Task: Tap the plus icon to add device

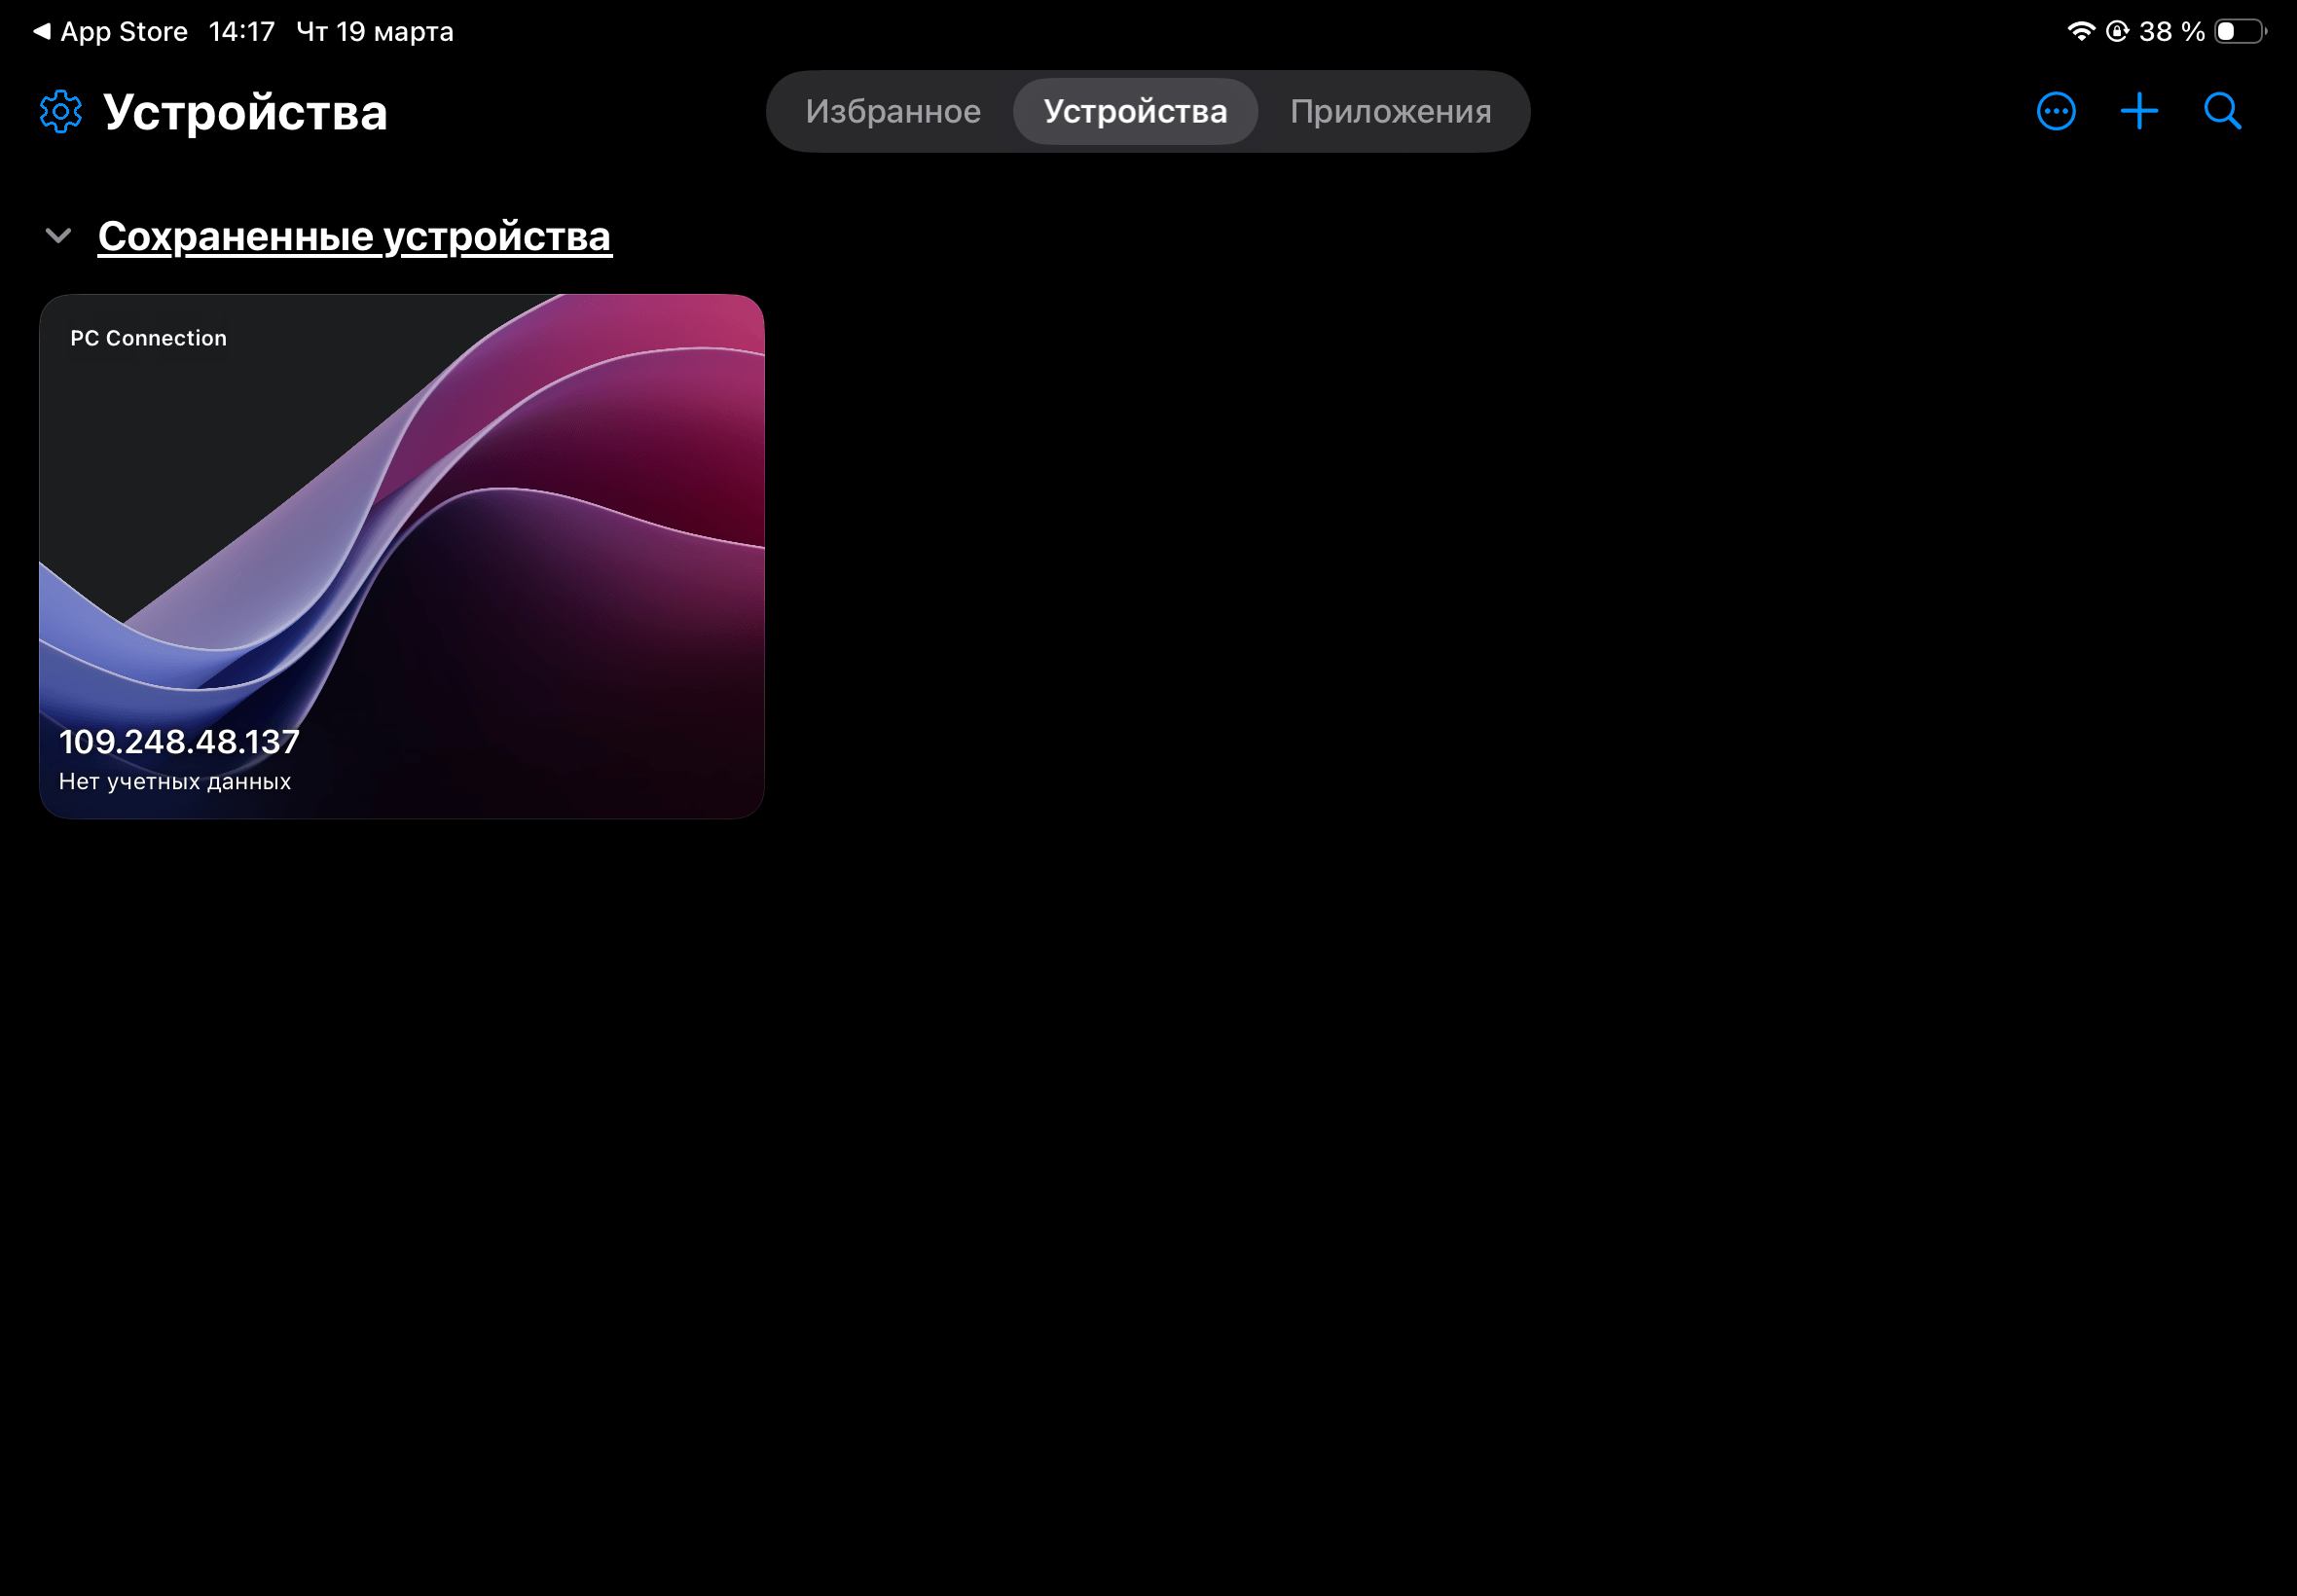Action: [2139, 111]
